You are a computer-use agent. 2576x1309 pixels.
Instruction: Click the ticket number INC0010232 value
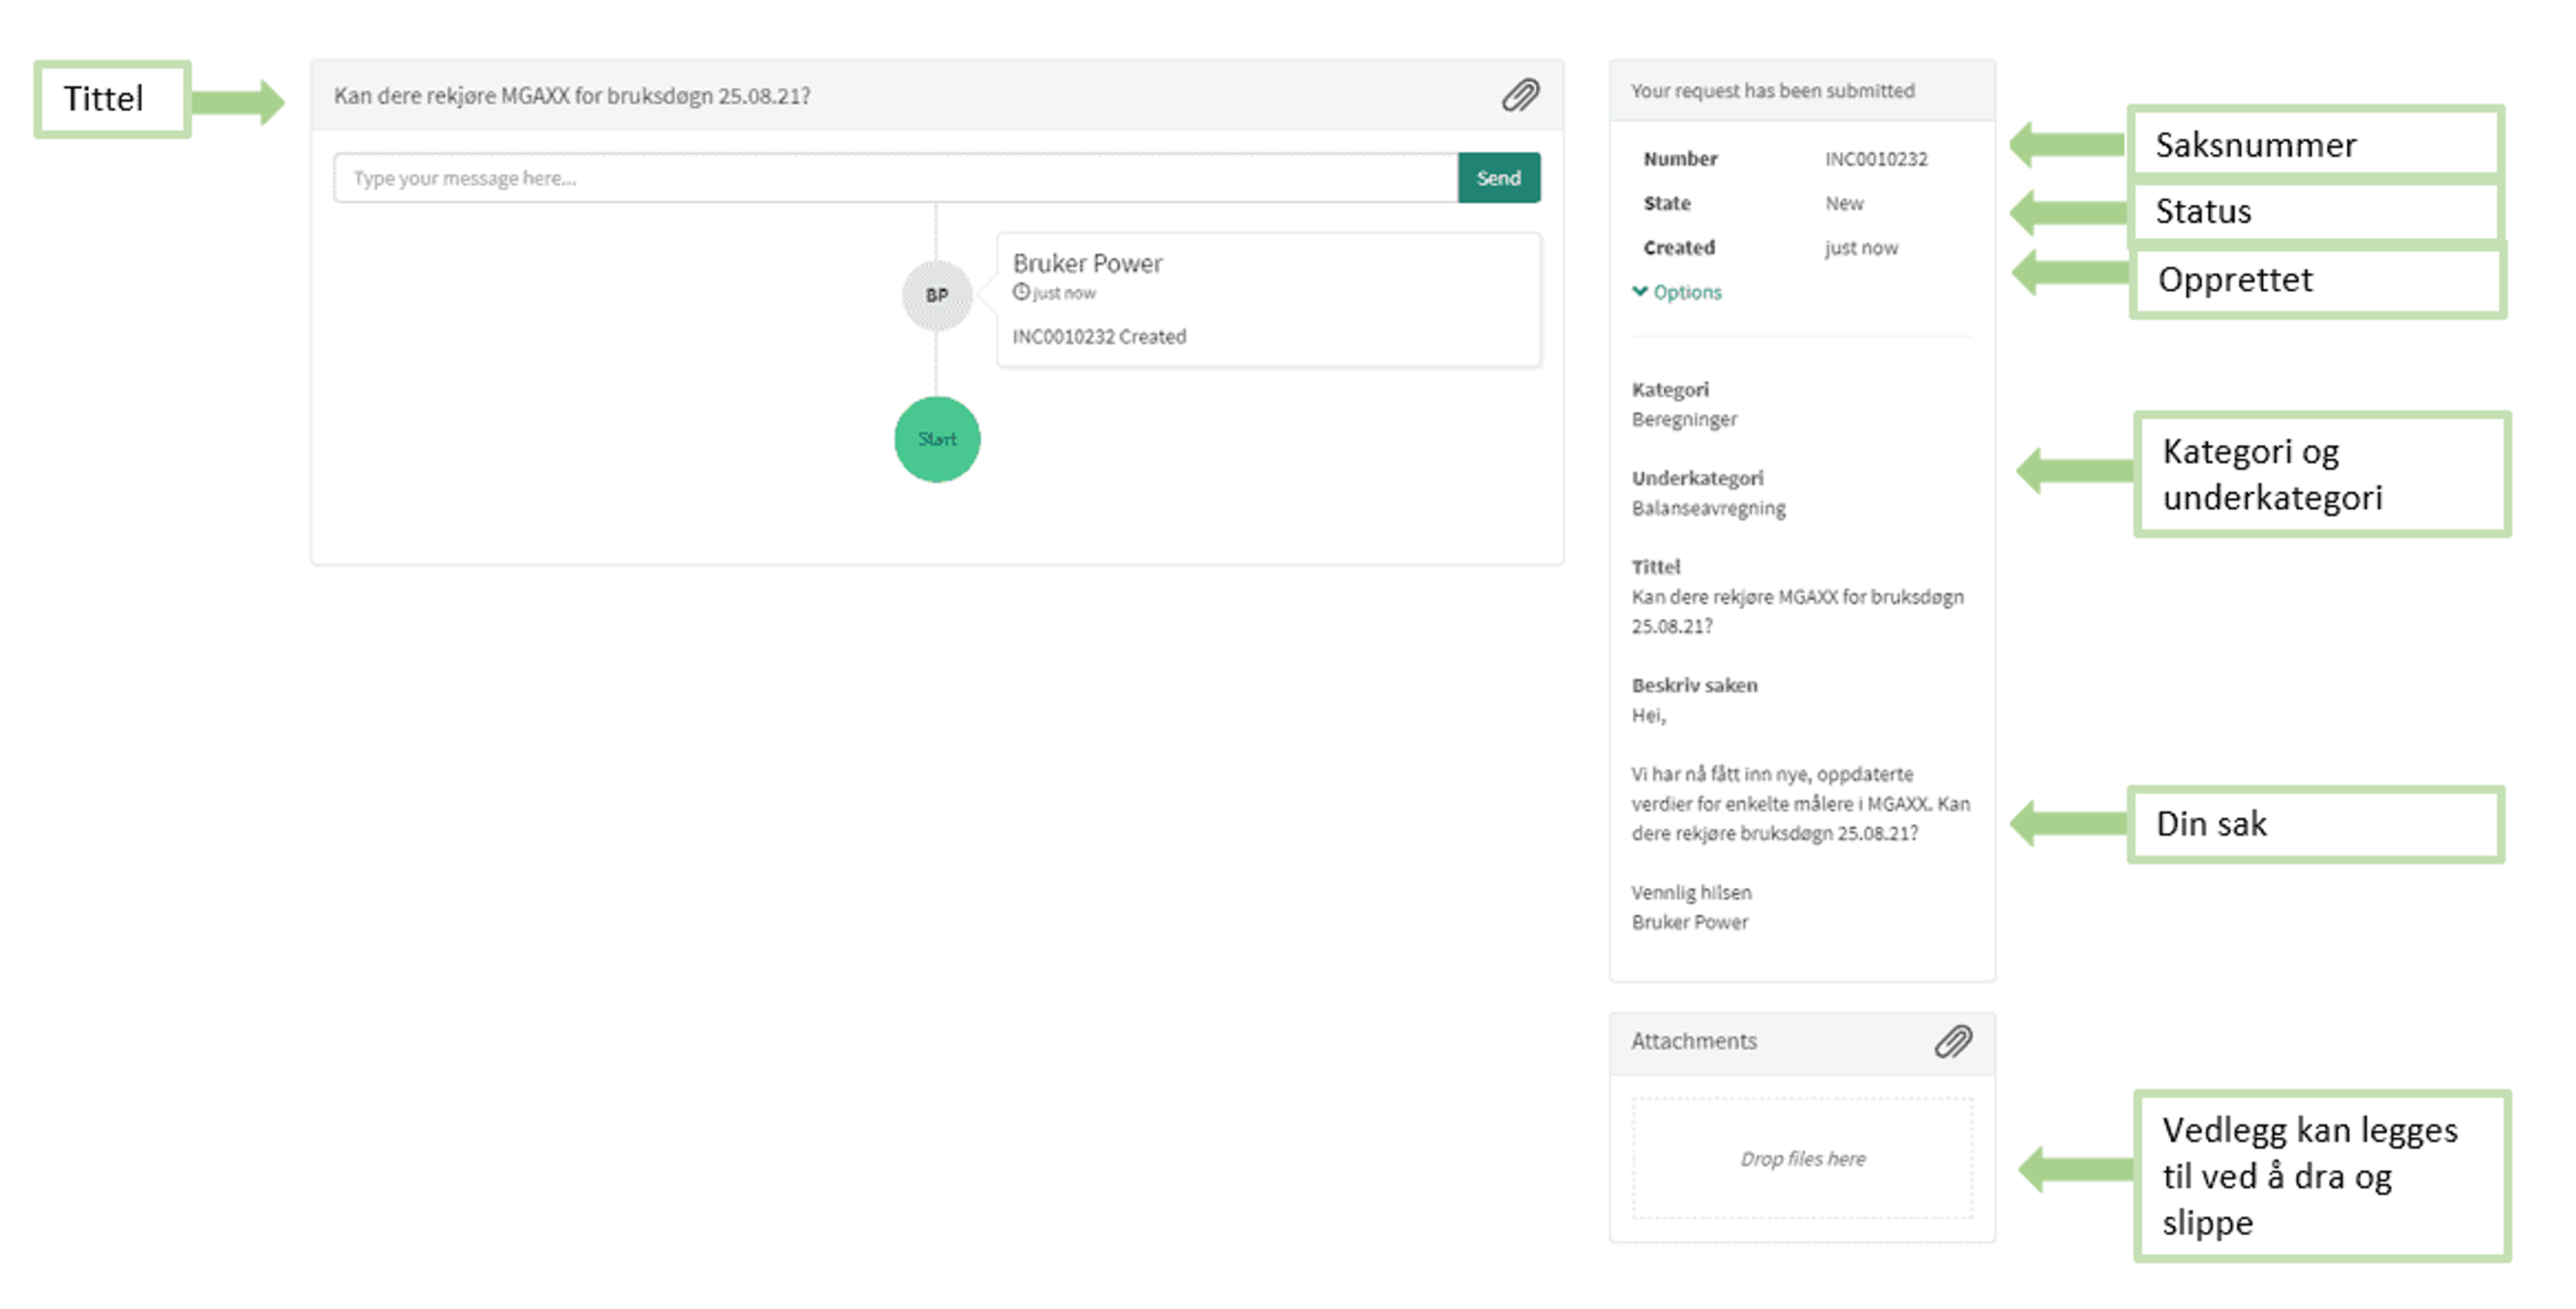tap(1876, 159)
